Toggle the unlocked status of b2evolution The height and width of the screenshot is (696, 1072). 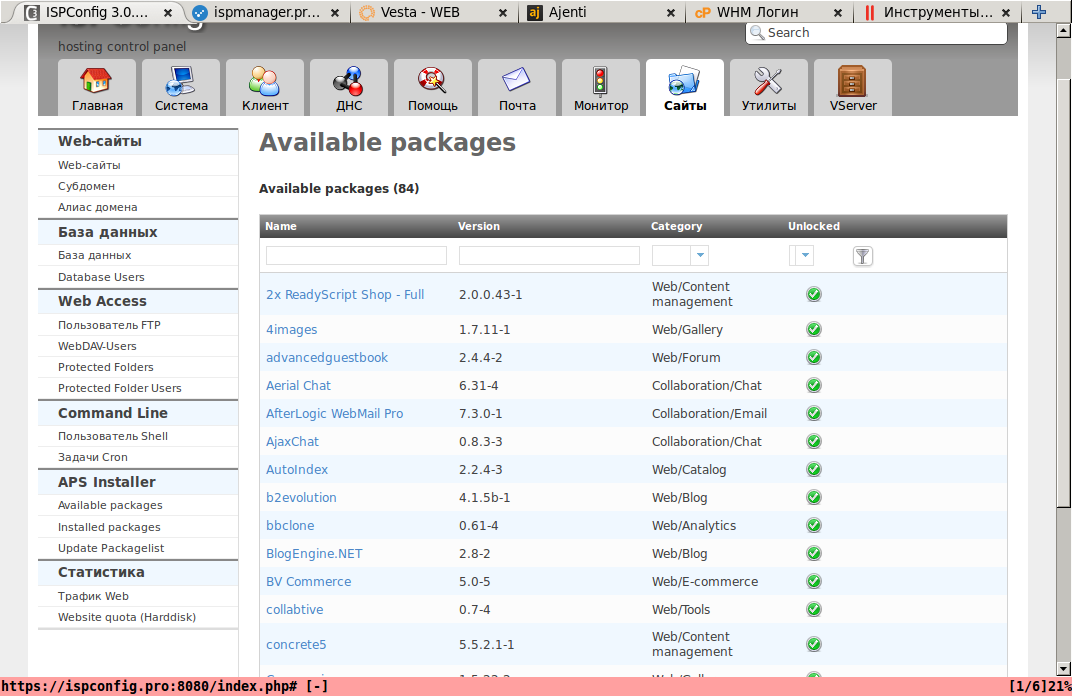coord(813,497)
